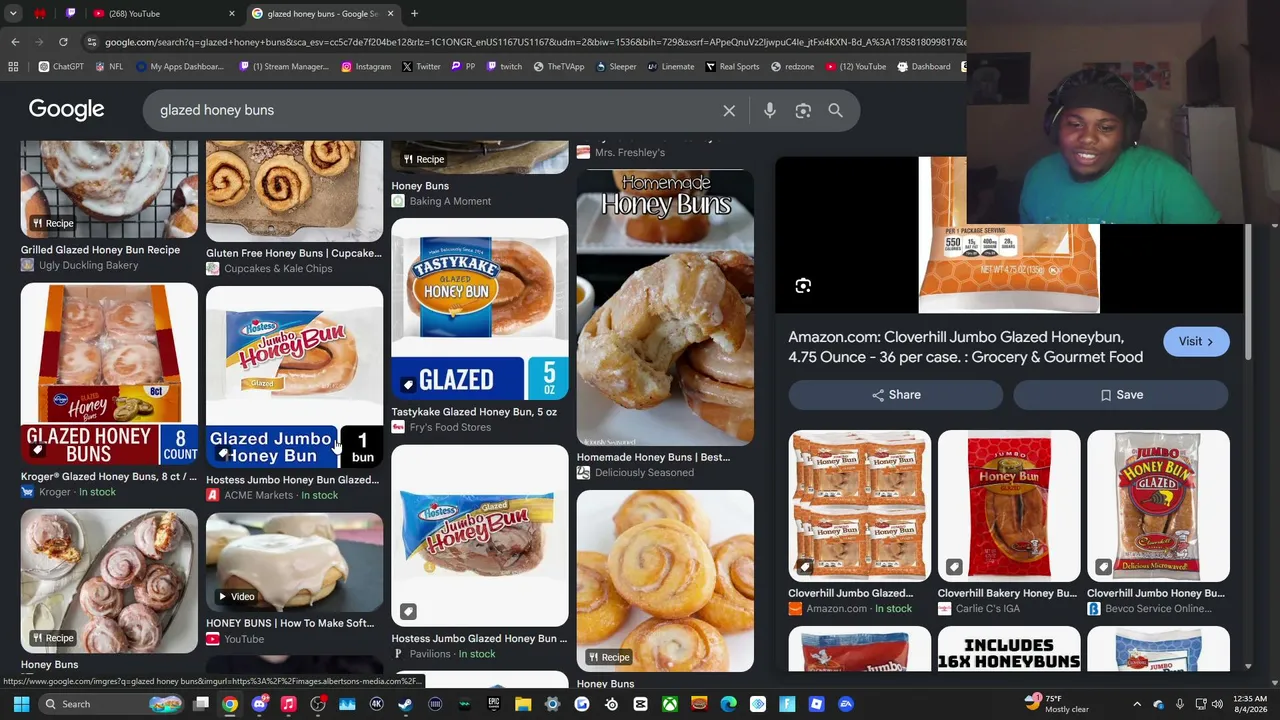Expand the tab search dropdown arrow

[x=13, y=14]
